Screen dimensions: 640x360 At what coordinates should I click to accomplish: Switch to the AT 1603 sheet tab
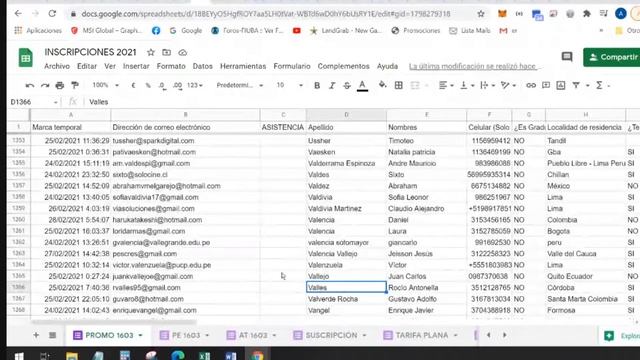click(251, 336)
